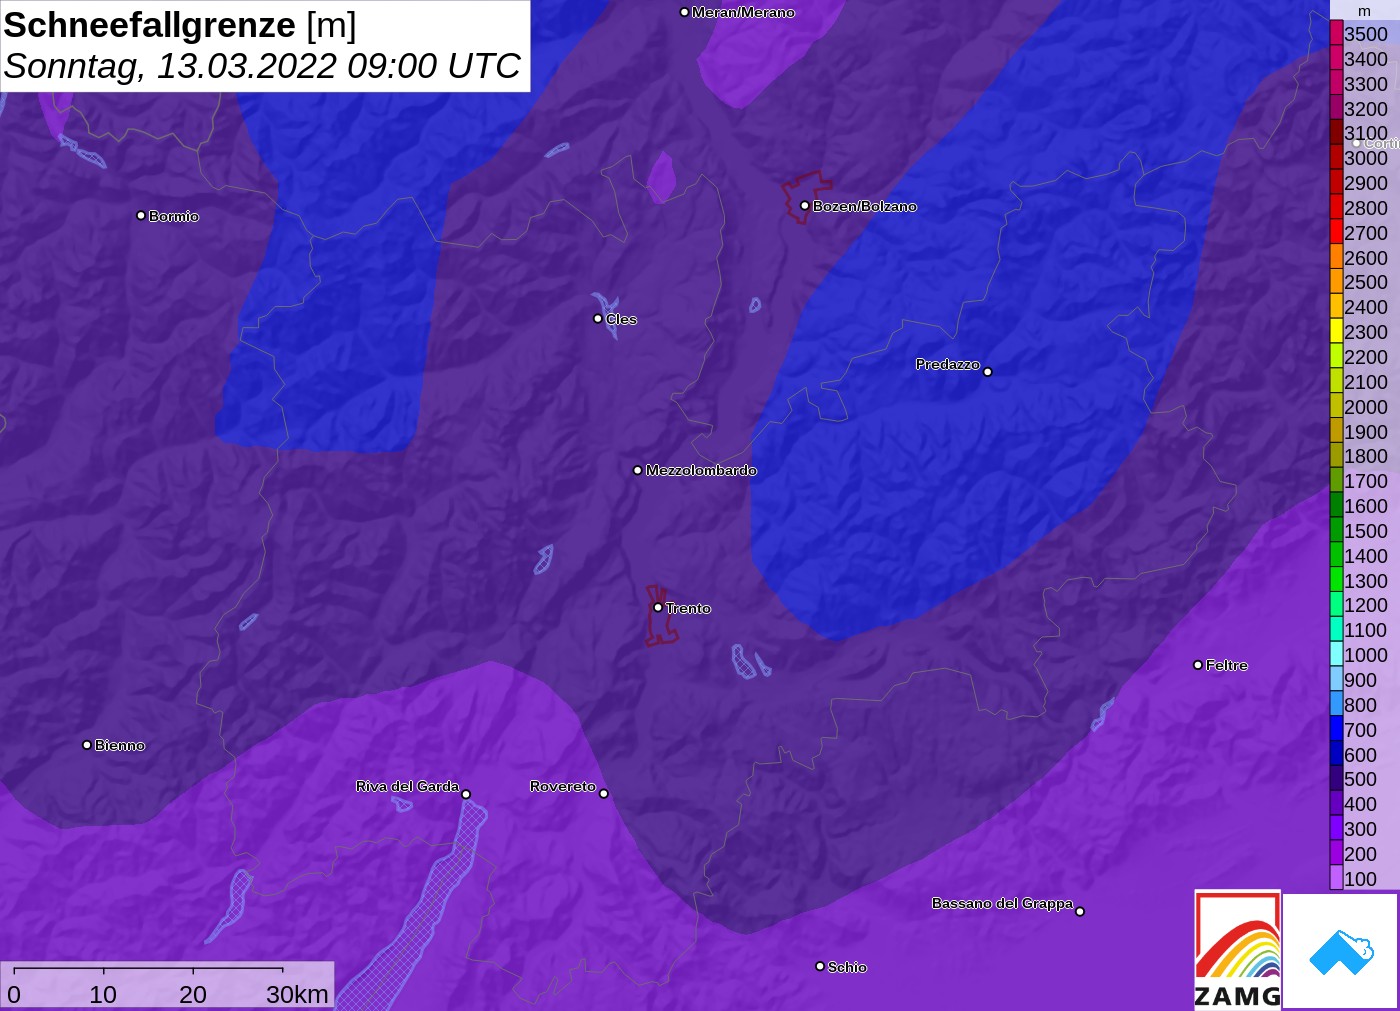Click the 2700 m red legend swatch
This screenshot has height=1011, width=1400.
pyautogui.click(x=1336, y=232)
